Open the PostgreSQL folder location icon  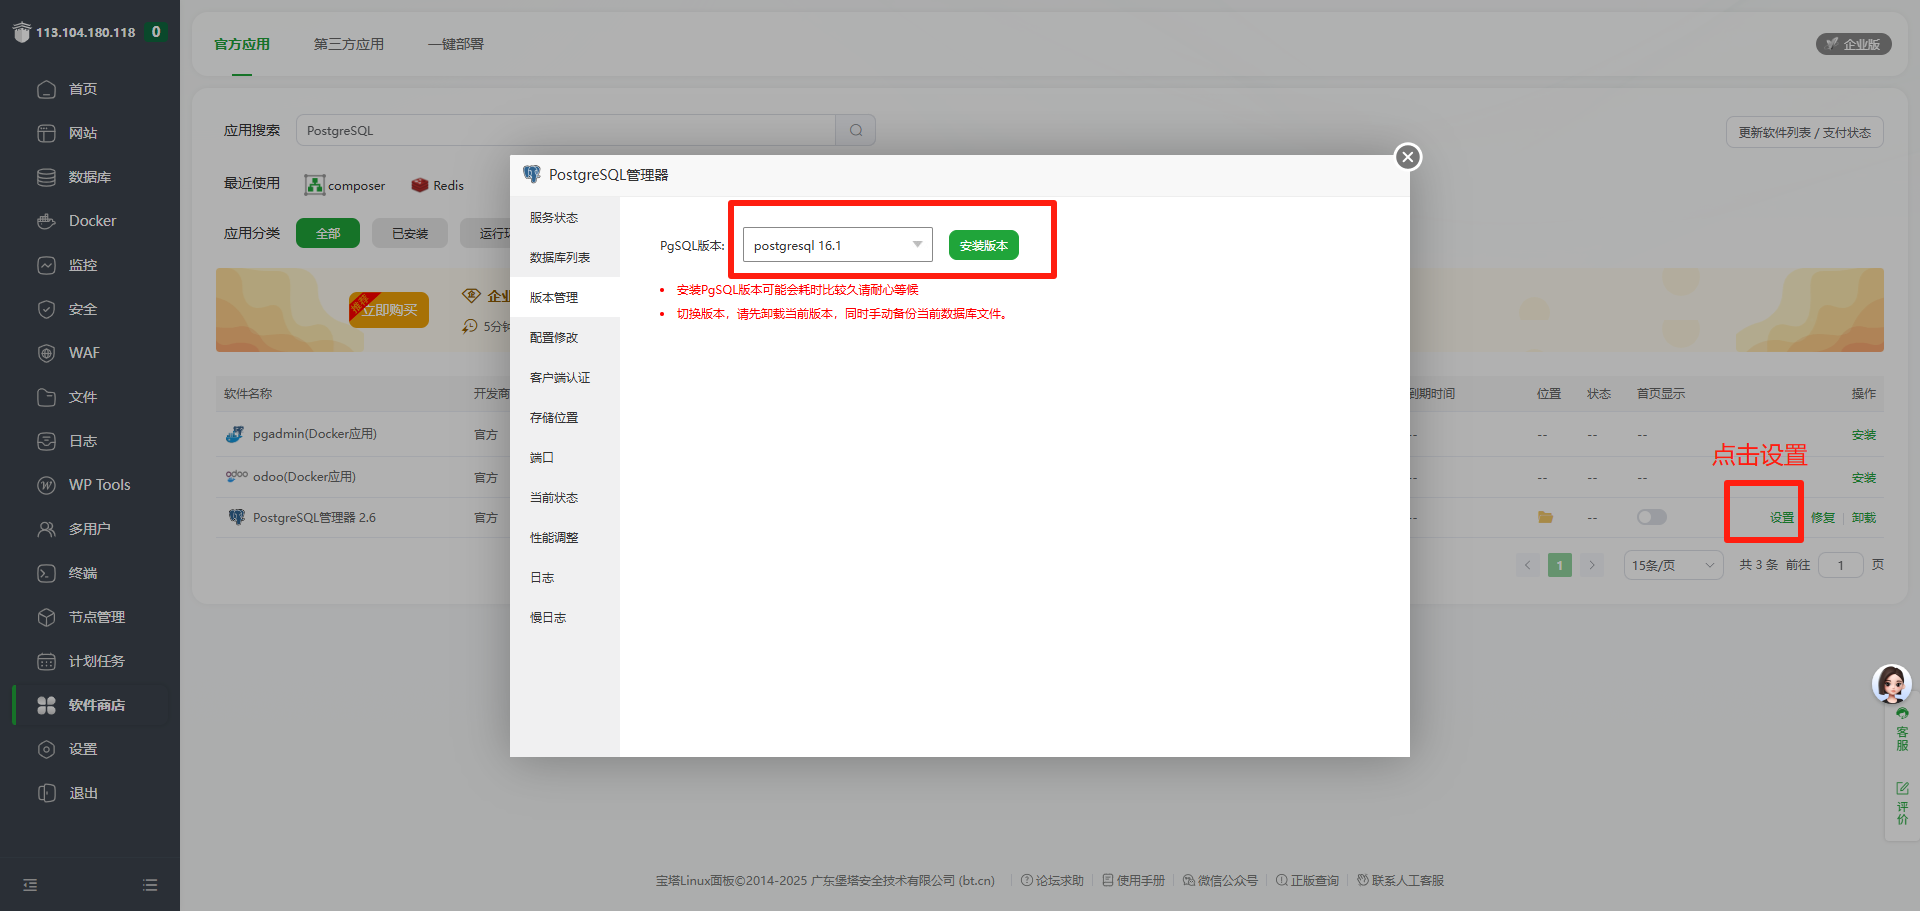[x=1545, y=517]
